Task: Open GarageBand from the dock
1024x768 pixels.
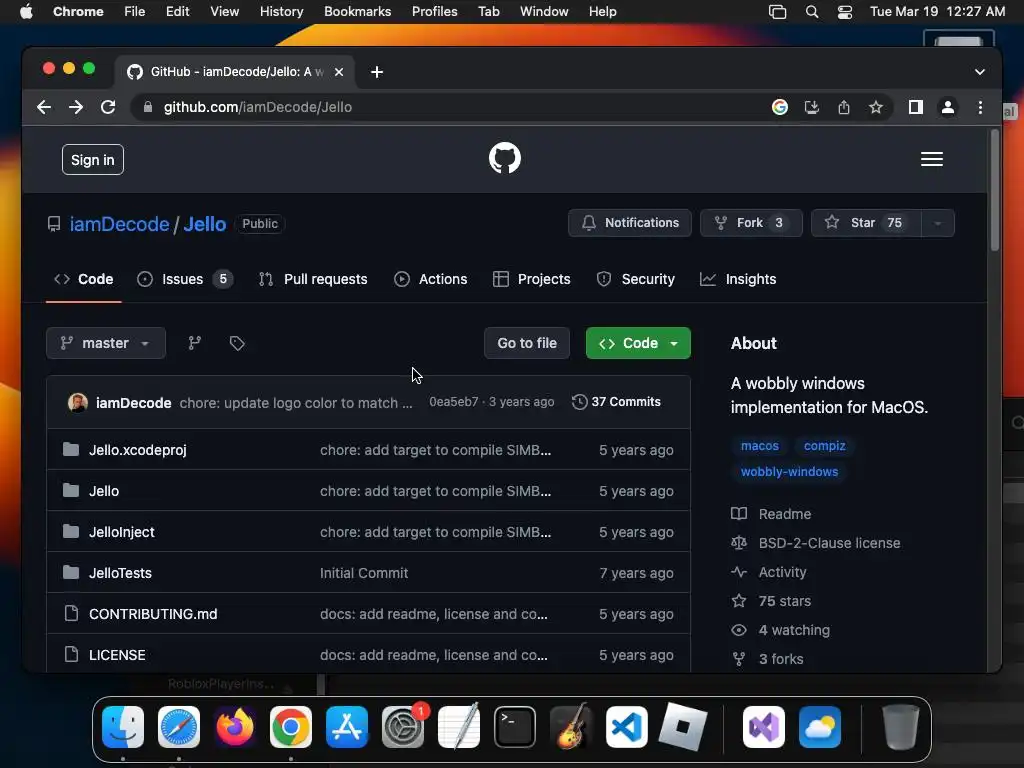Action: [x=571, y=727]
